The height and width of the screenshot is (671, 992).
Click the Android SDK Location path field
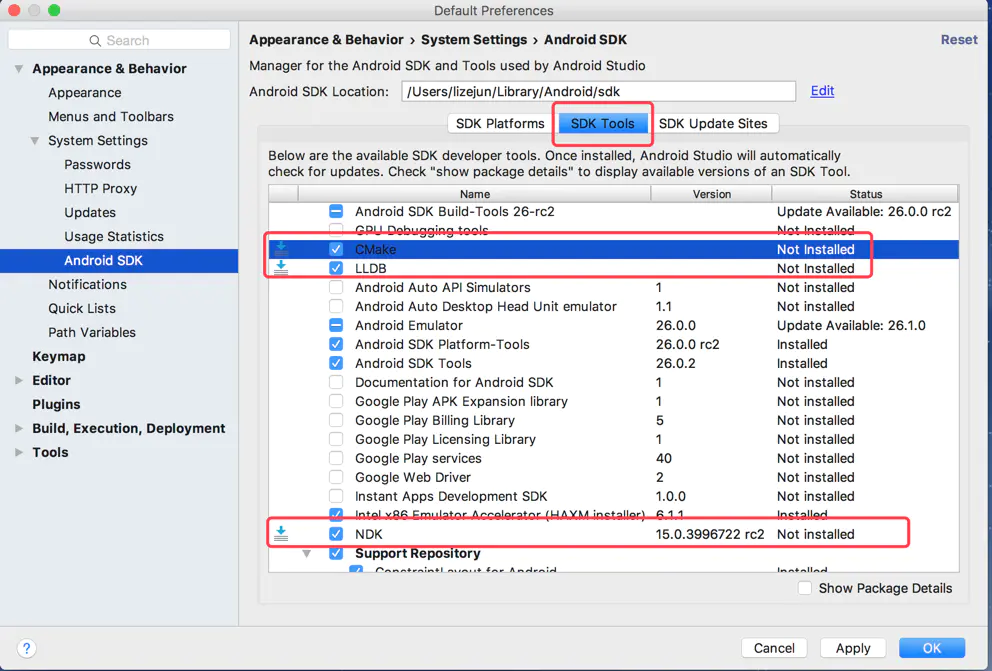(x=598, y=91)
